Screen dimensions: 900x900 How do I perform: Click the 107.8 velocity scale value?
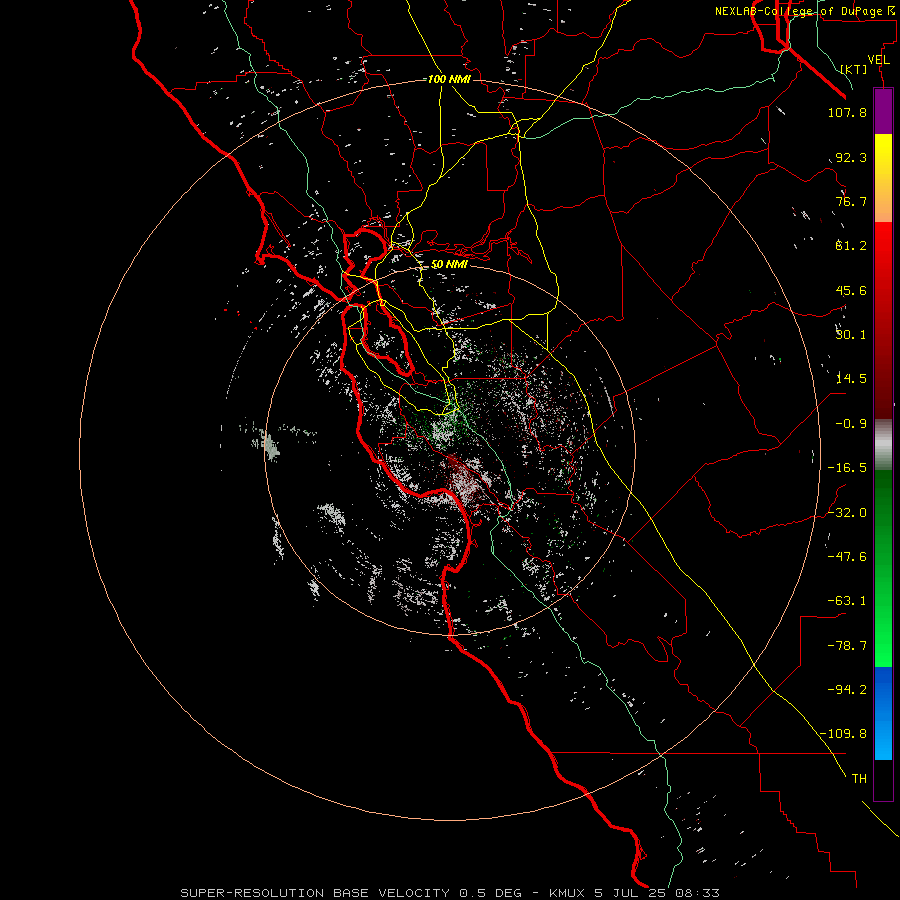pos(847,112)
